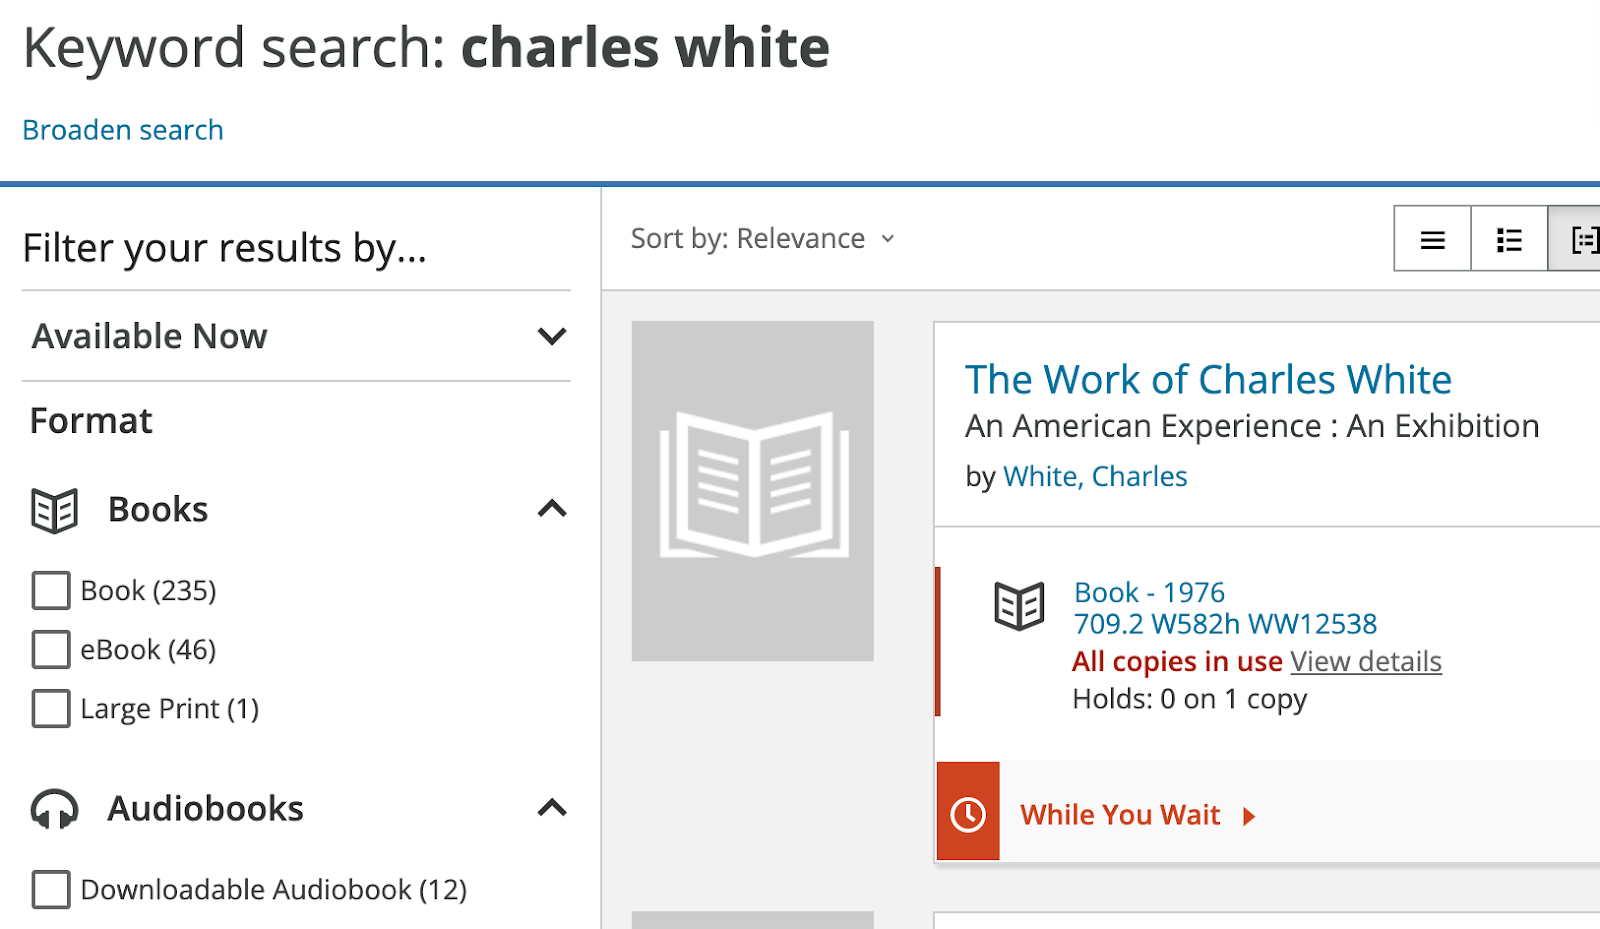1600x929 pixels.
Task: Expand the Available Now filter section
Action: click(x=296, y=336)
